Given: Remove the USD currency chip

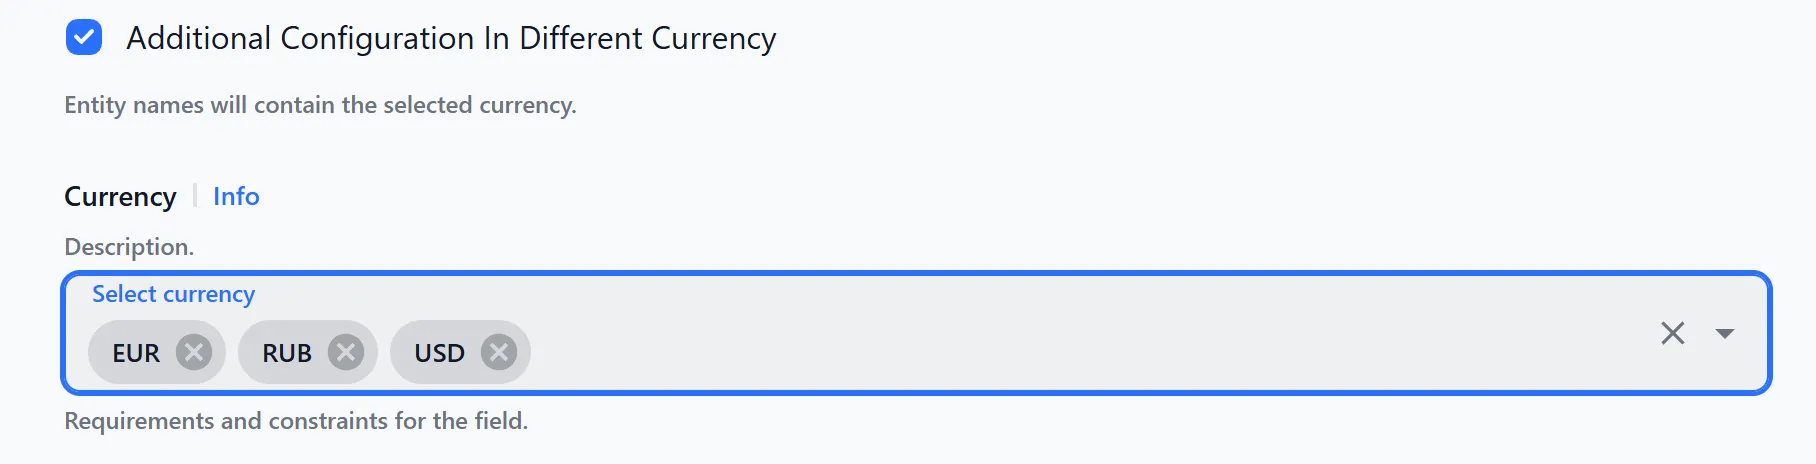Looking at the screenshot, I should point(499,352).
